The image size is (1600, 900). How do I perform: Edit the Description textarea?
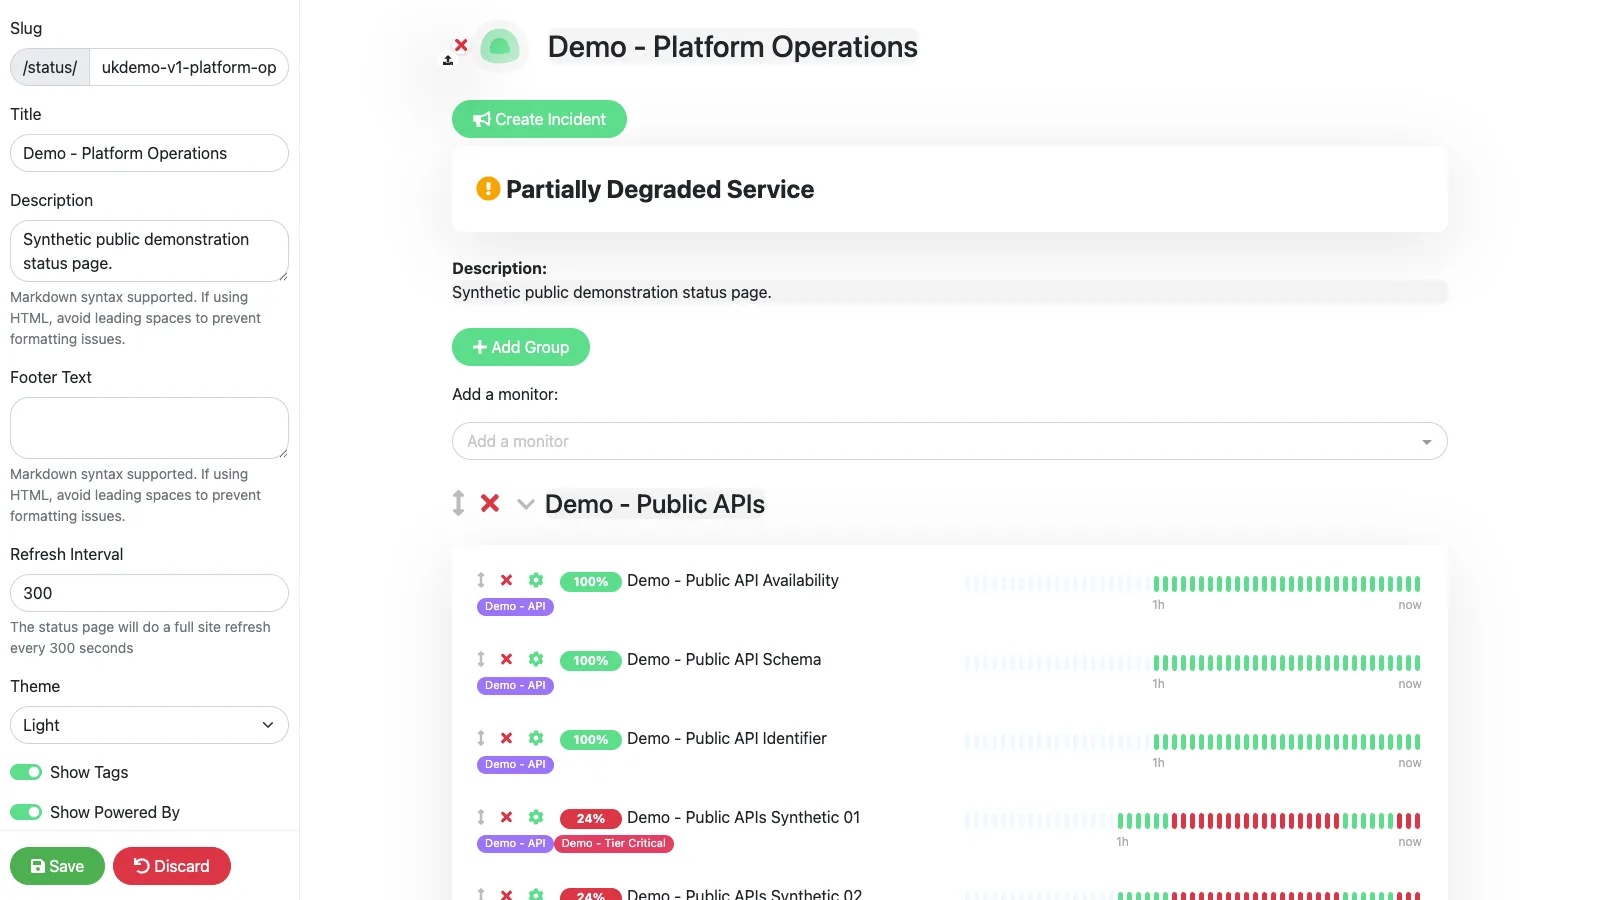coord(149,251)
